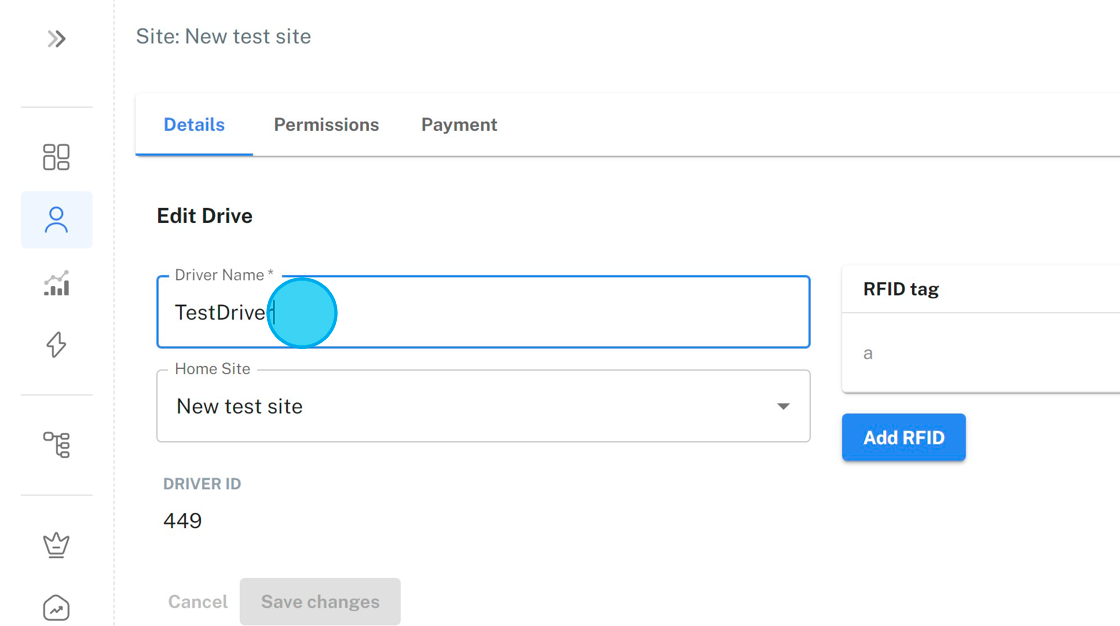This screenshot has width=1120, height=626.
Task: Open the trend chart icon at sidebar bottom
Action: 57,608
